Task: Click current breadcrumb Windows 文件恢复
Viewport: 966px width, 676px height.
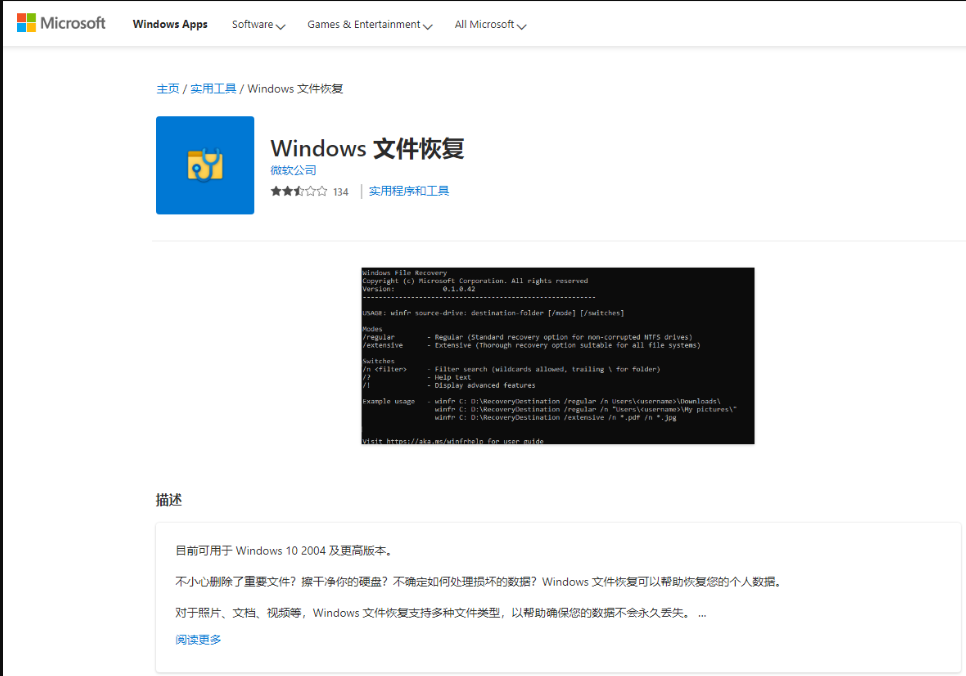Action: tap(295, 89)
